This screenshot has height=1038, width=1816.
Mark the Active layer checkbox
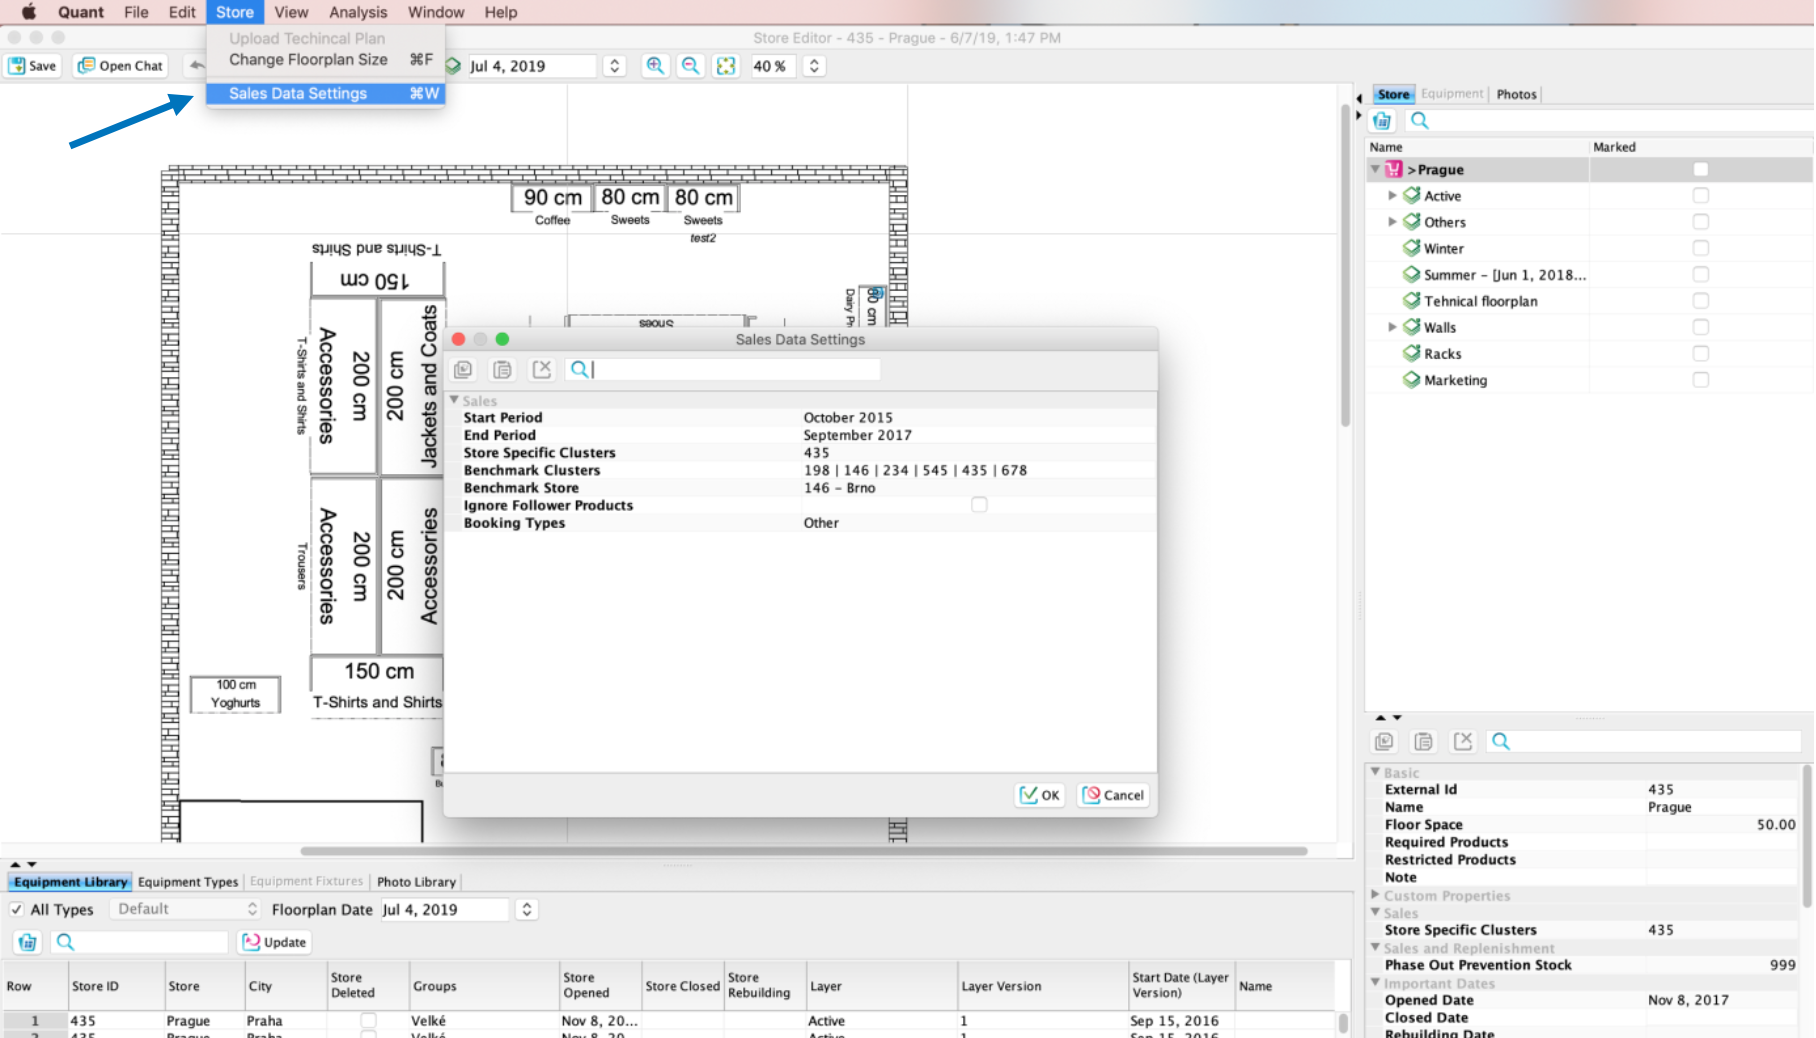1700,196
